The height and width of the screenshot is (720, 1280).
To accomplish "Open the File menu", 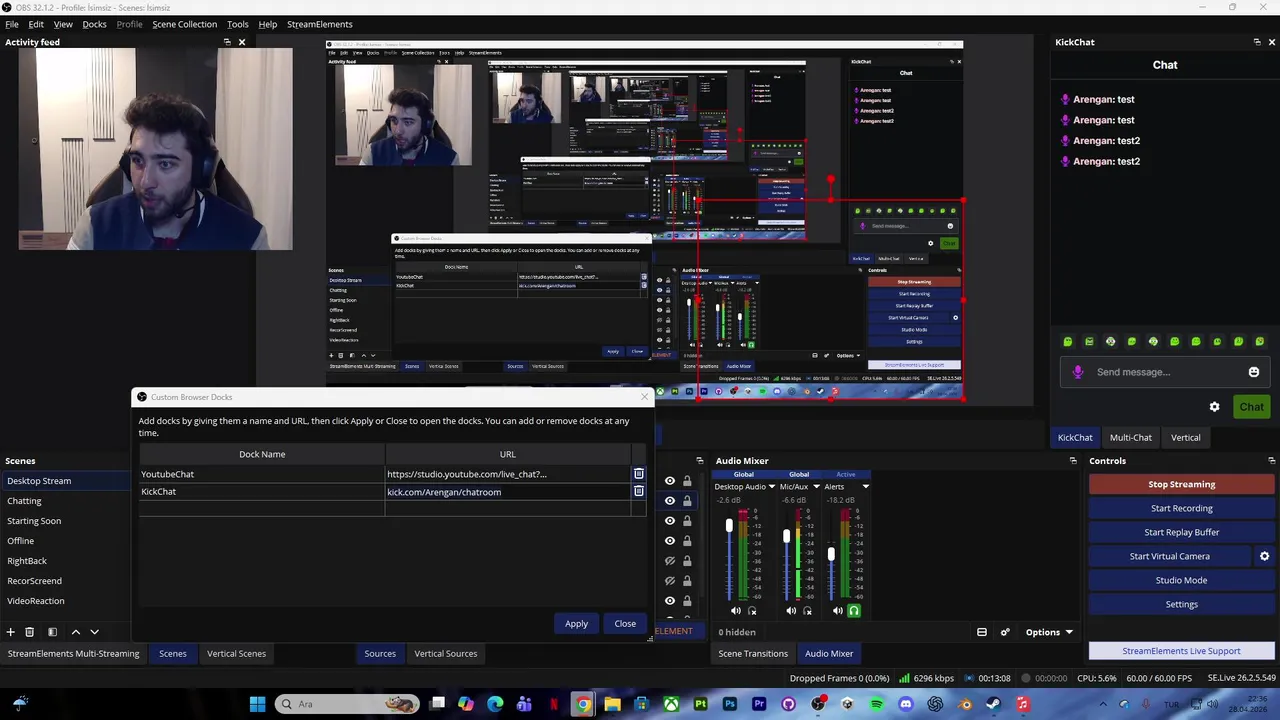I will pos(12,24).
